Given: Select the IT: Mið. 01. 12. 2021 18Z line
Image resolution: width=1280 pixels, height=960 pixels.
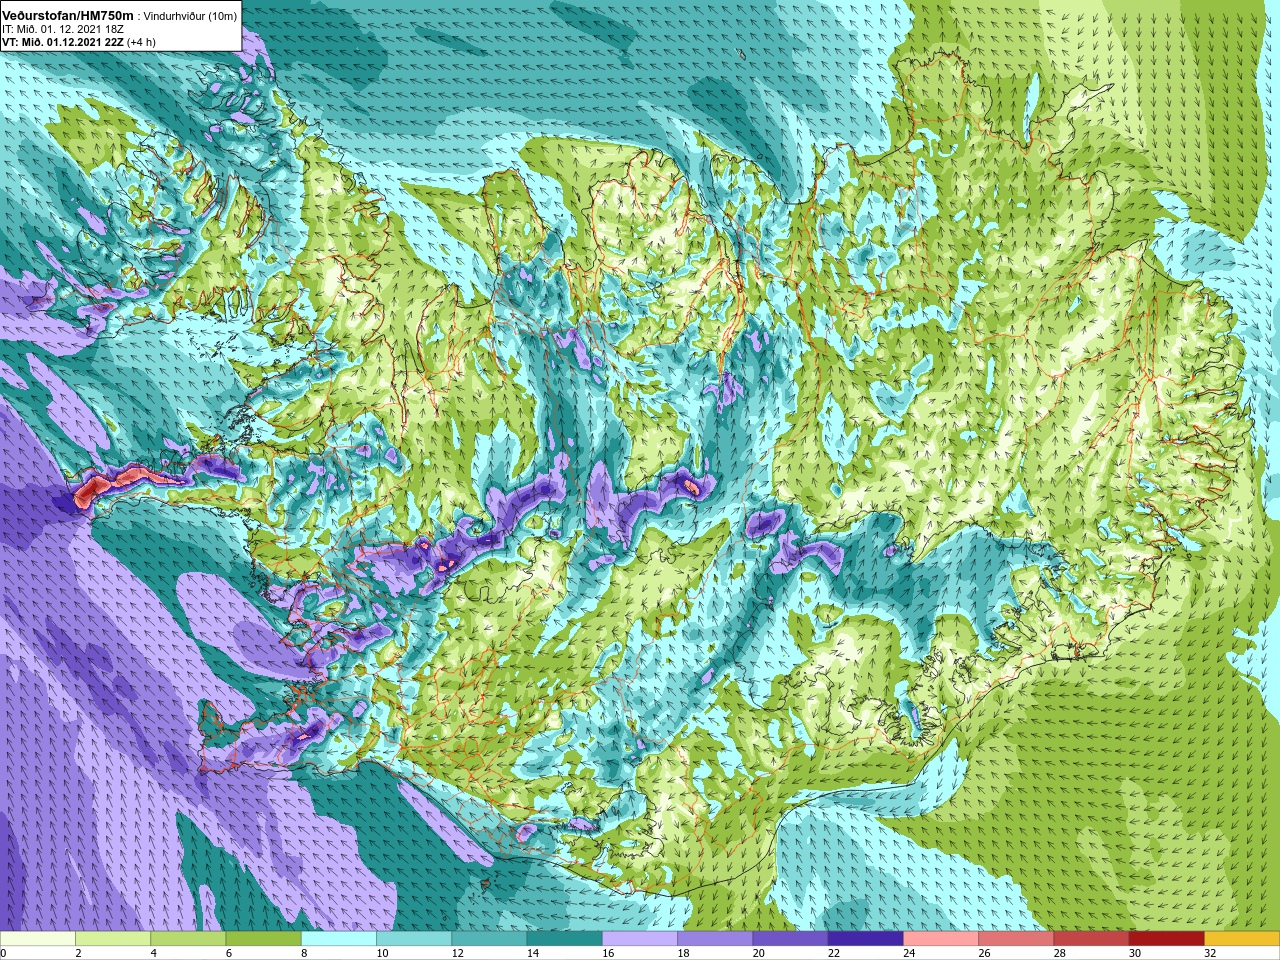Looking at the screenshot, I should tap(62, 29).
